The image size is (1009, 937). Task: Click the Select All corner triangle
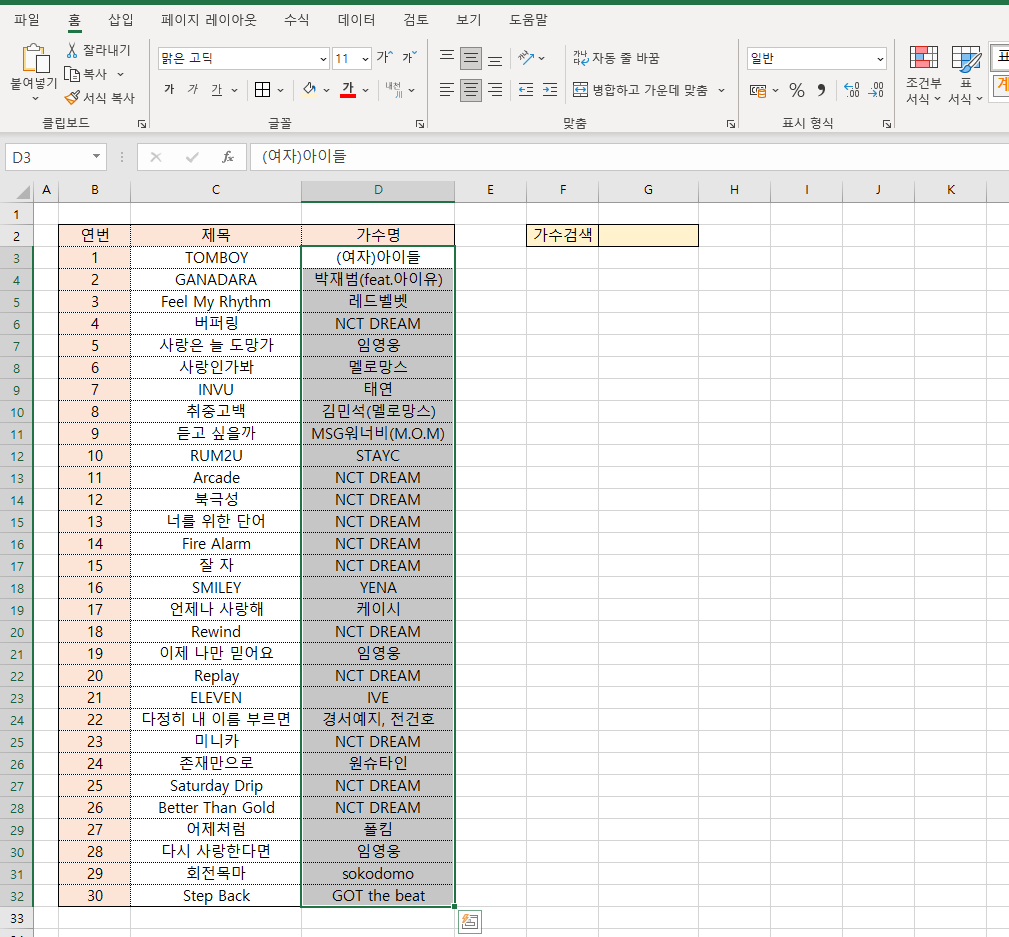[x=23, y=191]
